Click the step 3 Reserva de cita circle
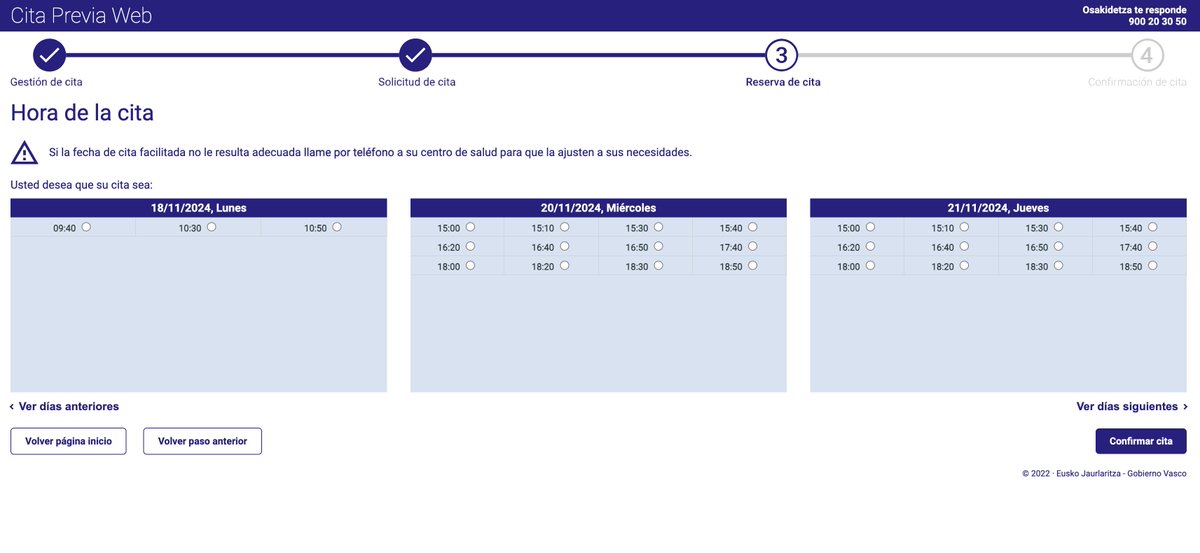Viewport: 1200px width, 553px height. tap(781, 55)
